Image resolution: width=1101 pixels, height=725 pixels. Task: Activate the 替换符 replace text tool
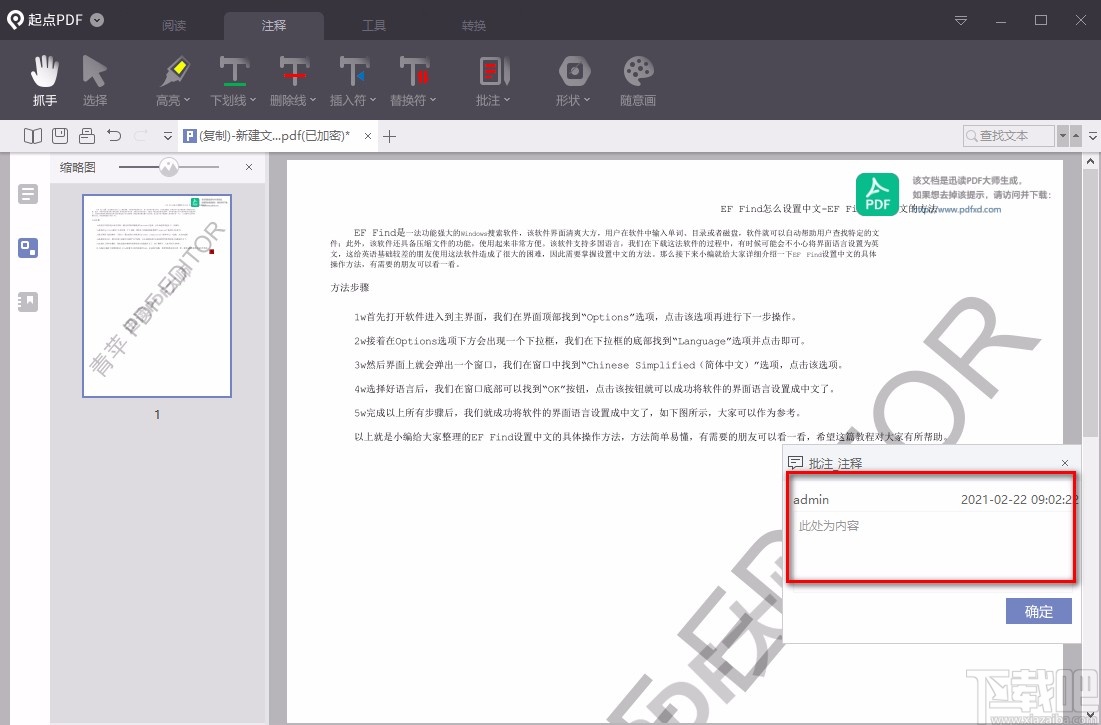pos(413,80)
